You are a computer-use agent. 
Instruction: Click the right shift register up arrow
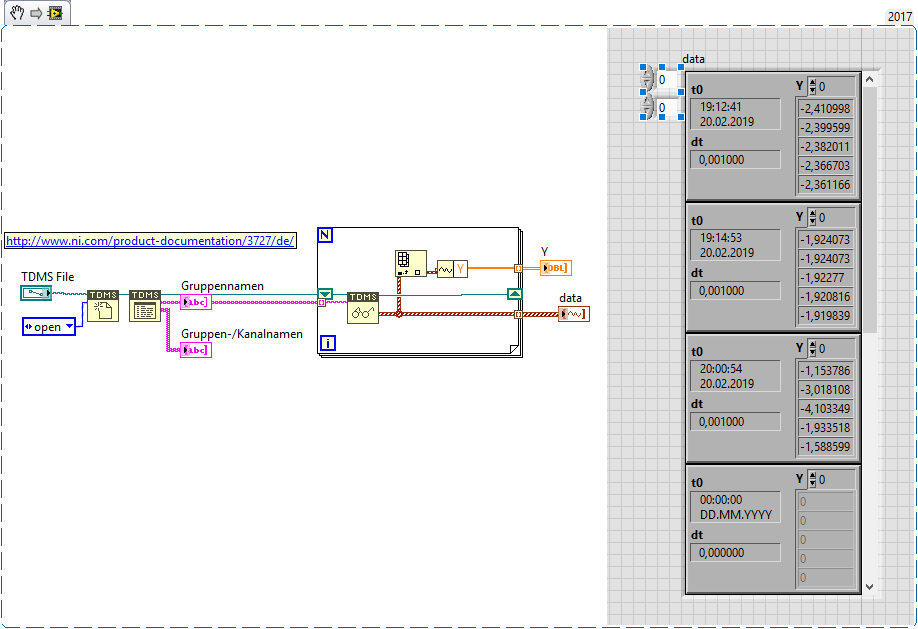point(514,294)
